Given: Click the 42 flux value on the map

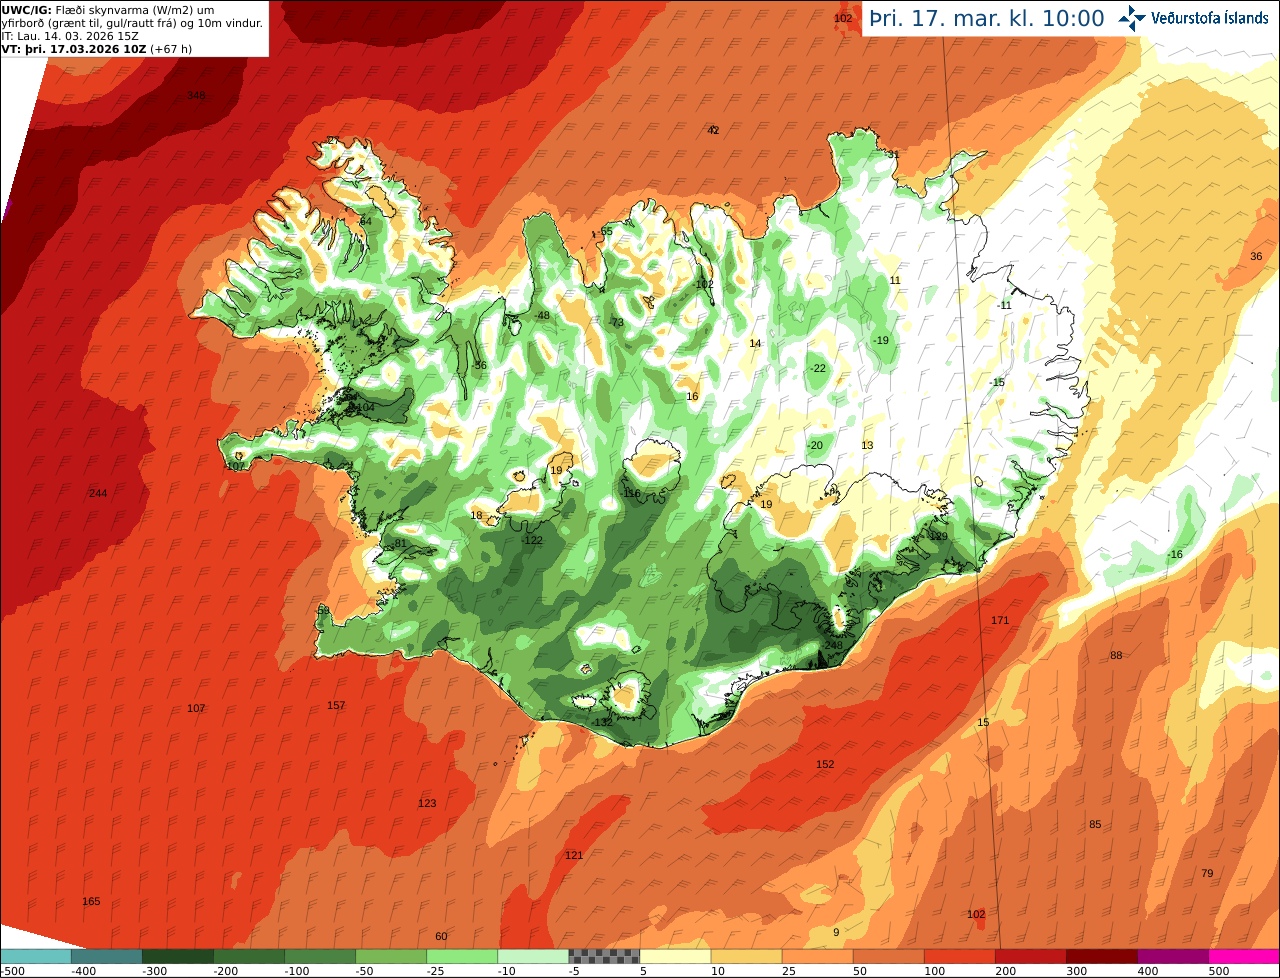Looking at the screenshot, I should [713, 130].
